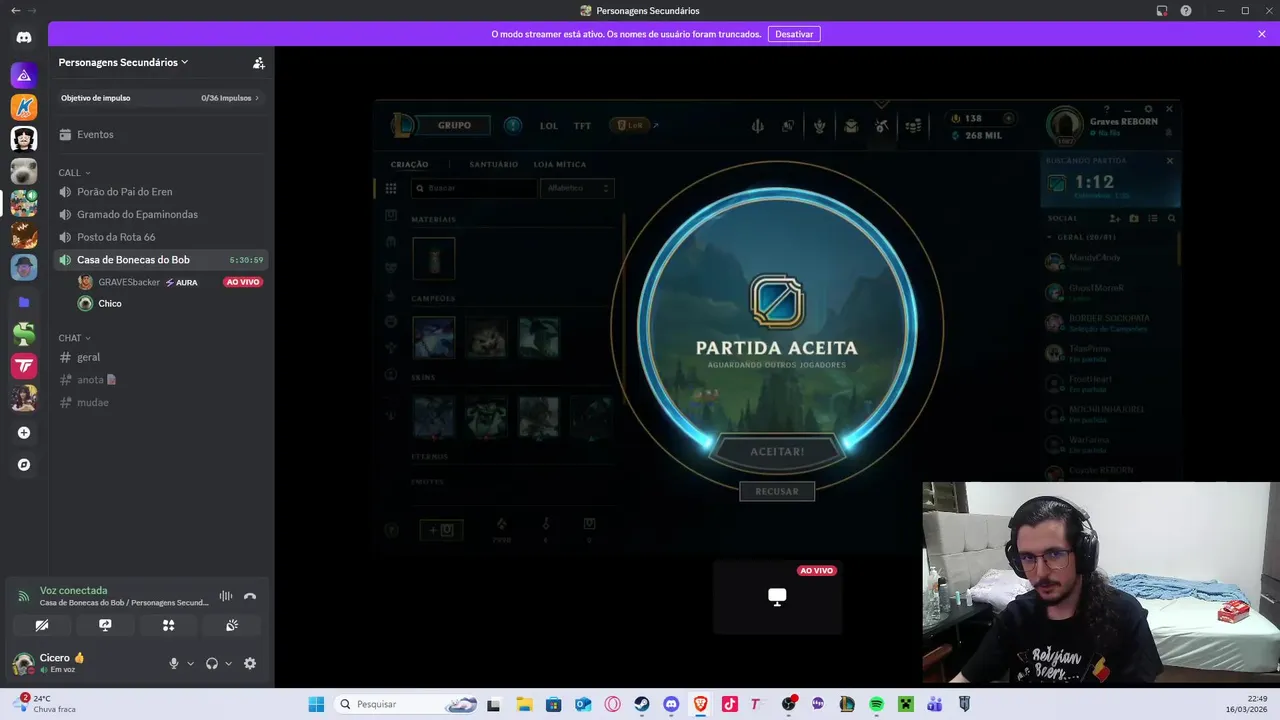Join voice channel Posto da Rota 66
The width and height of the screenshot is (1280, 720).
[x=160, y=237]
